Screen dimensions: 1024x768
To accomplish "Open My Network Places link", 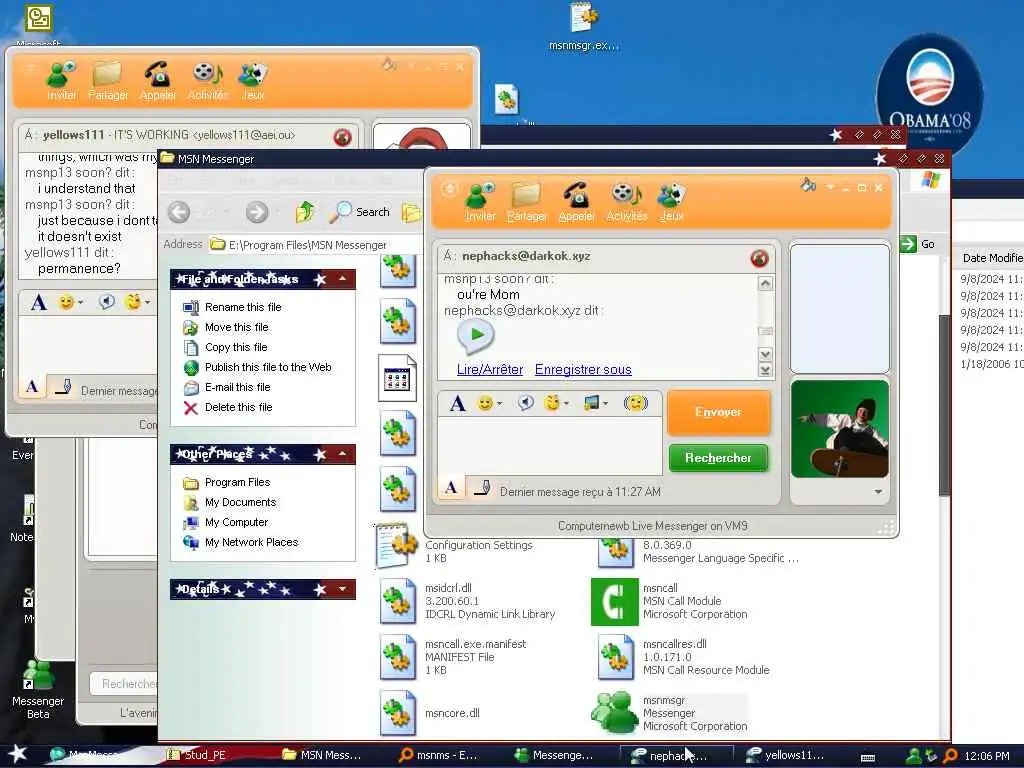I will 251,543.
